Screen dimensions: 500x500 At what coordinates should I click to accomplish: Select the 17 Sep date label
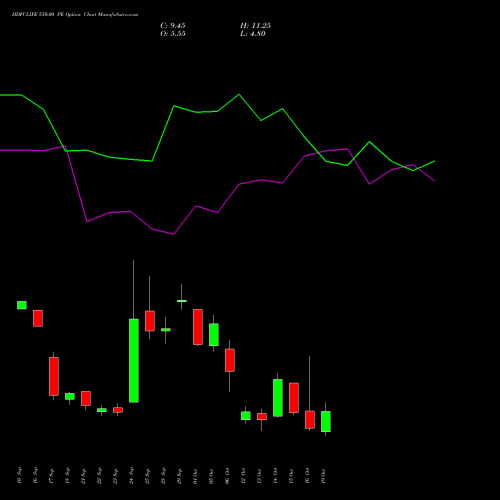pyautogui.click(x=51, y=476)
